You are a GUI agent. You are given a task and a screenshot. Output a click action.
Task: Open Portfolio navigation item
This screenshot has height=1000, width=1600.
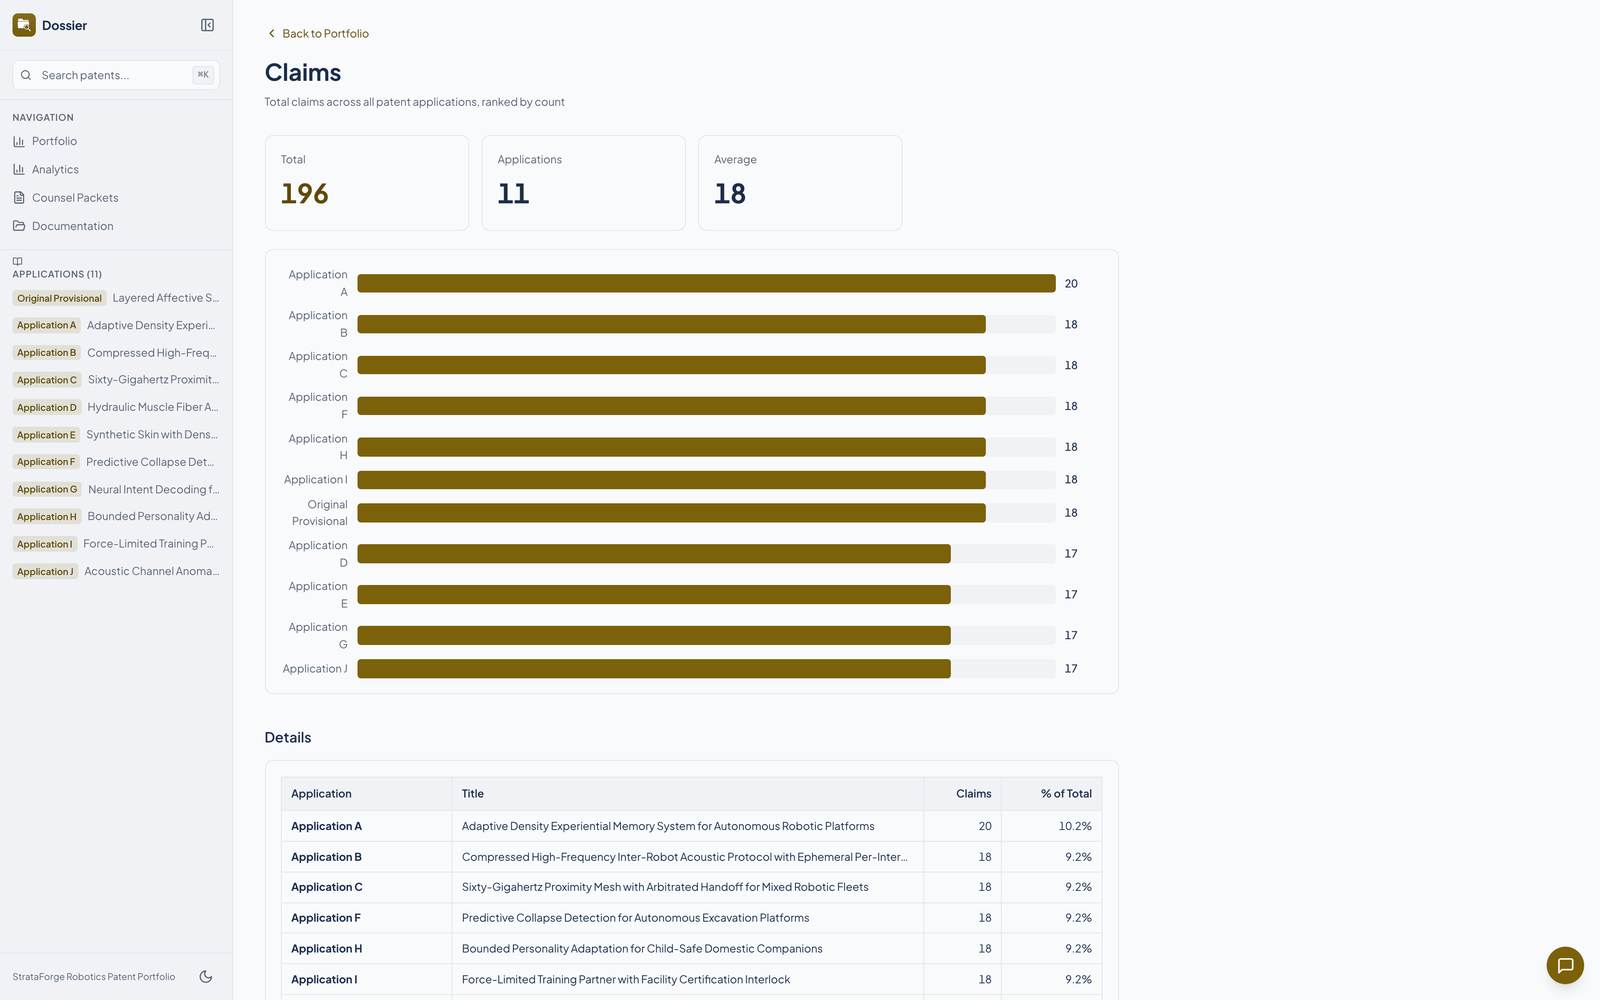click(116, 141)
